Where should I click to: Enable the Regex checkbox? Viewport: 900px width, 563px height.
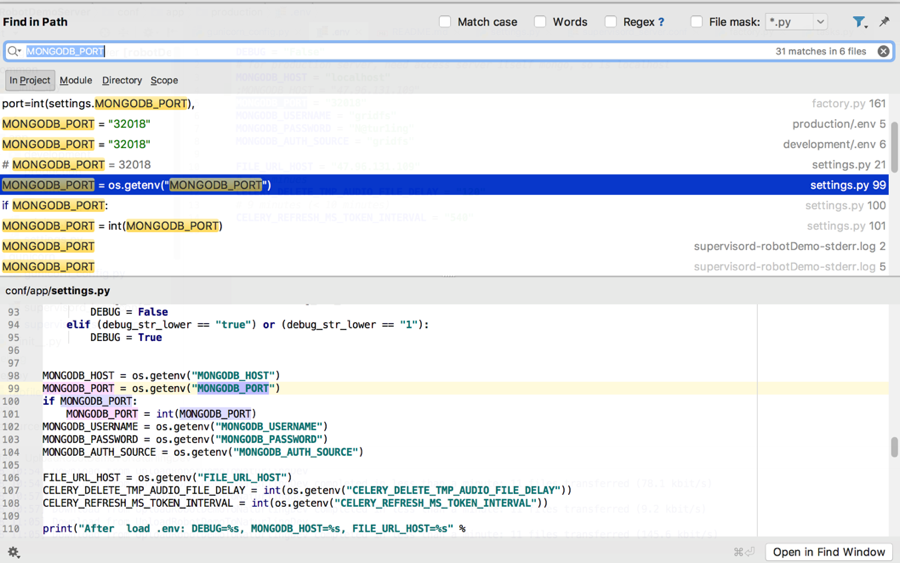coord(611,22)
